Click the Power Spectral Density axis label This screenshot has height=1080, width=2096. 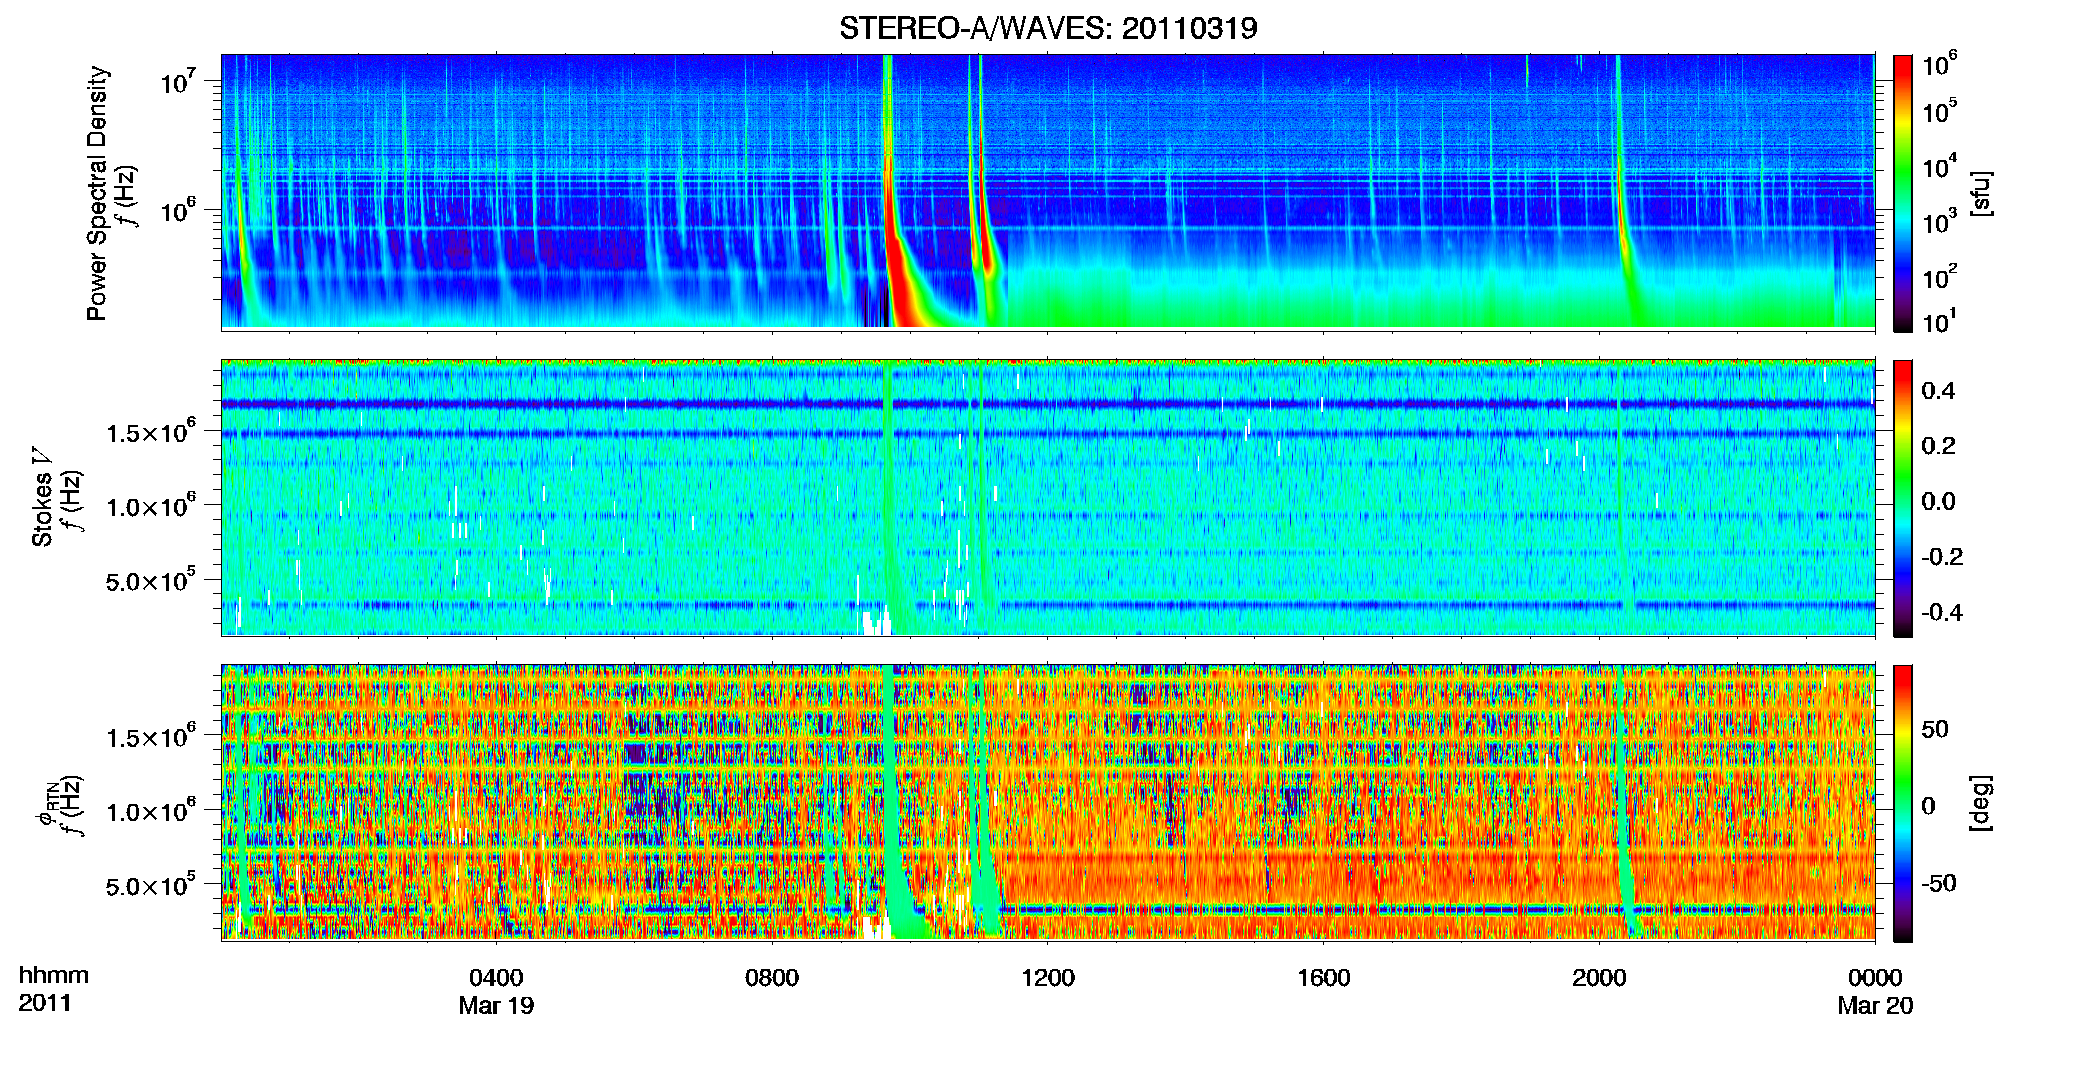click(x=97, y=193)
